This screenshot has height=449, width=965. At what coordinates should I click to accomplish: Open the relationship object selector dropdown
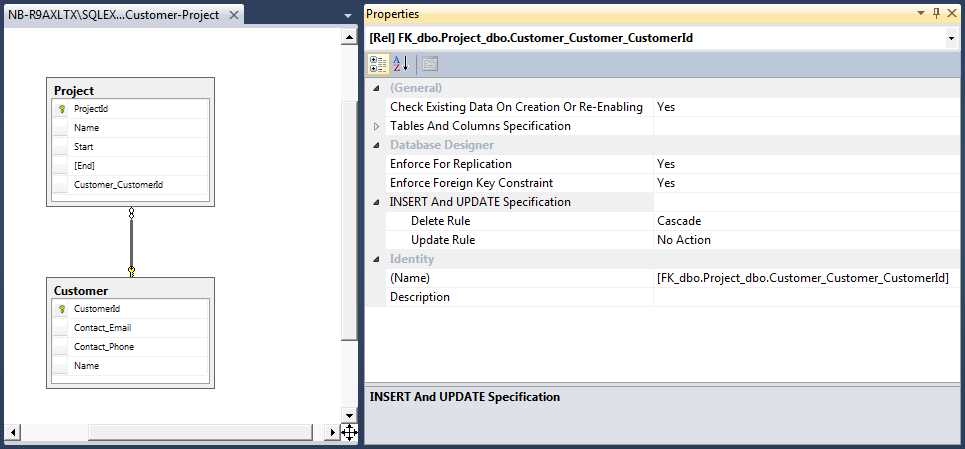953,38
